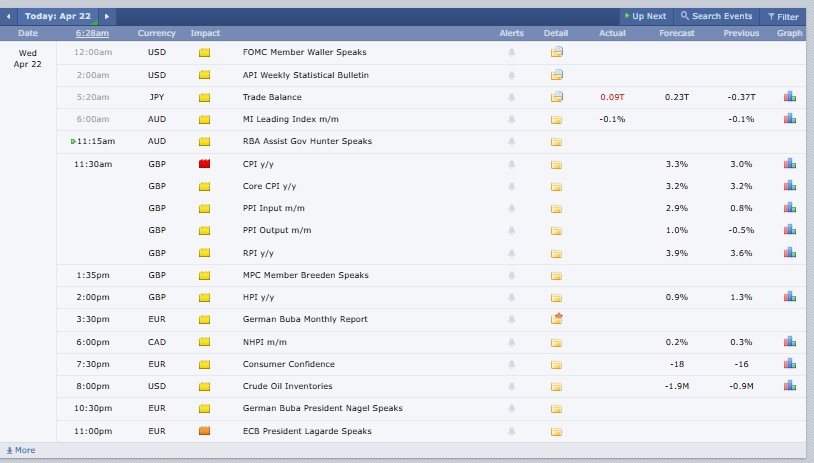Screen dimensions: 814x463
Task: Enable alert for Crude Oil Inventories
Action: (511, 386)
